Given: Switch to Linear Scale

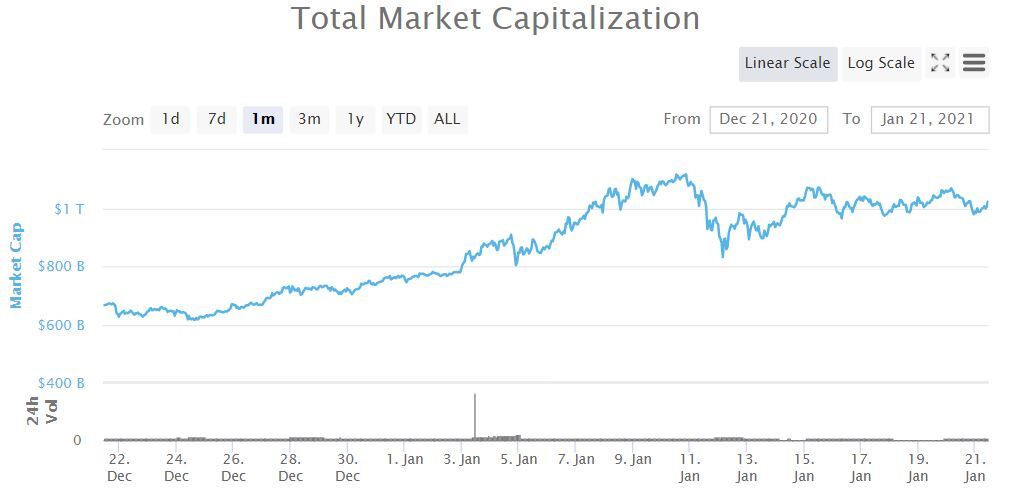Looking at the screenshot, I should 788,63.
